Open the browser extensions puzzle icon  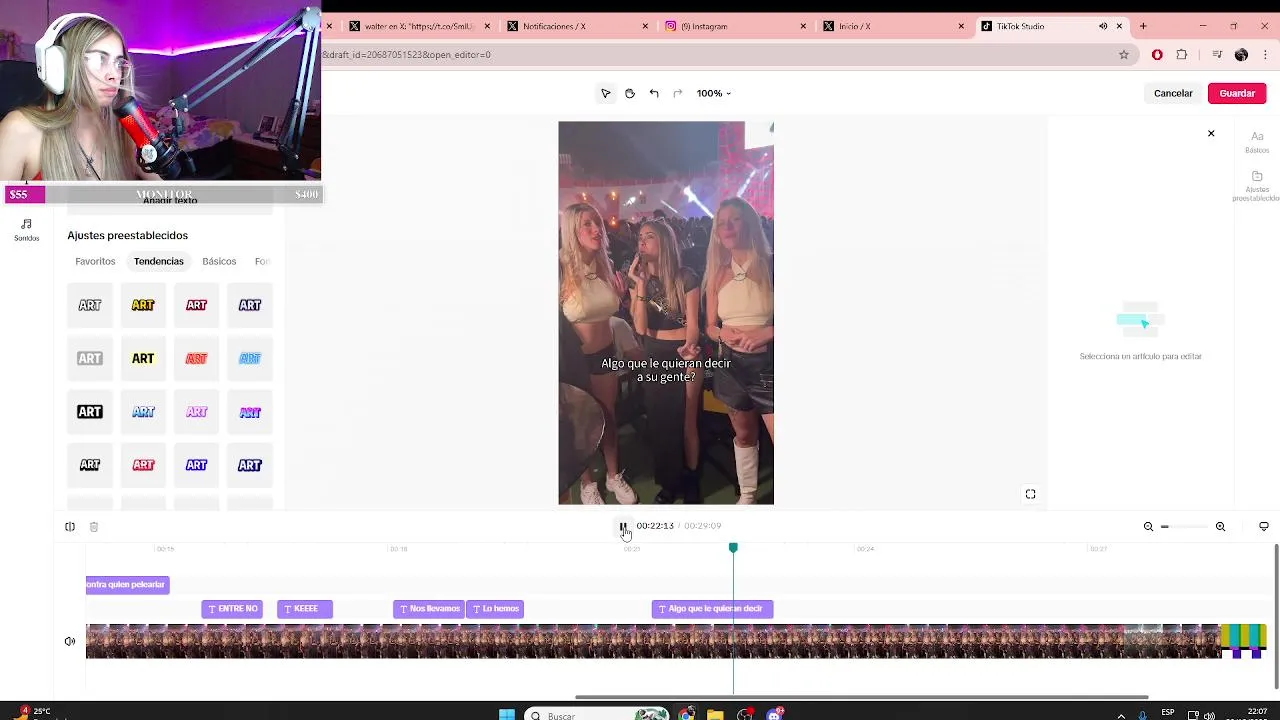[1182, 55]
